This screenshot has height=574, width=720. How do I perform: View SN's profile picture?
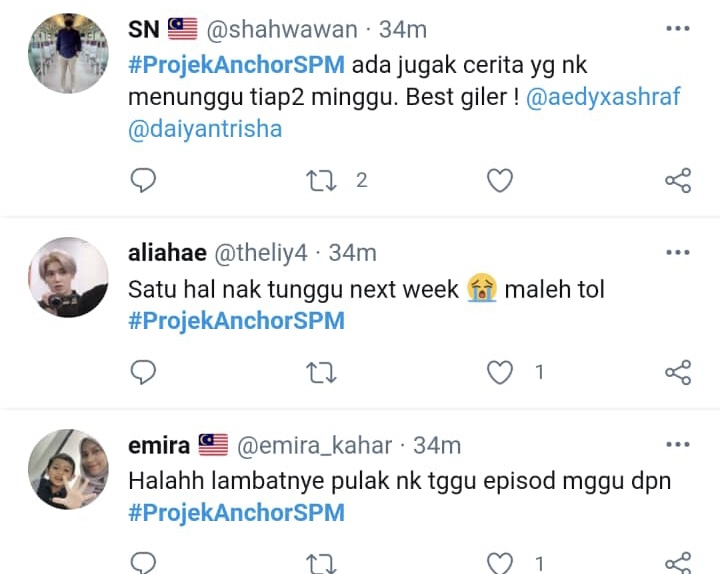pos(68,53)
